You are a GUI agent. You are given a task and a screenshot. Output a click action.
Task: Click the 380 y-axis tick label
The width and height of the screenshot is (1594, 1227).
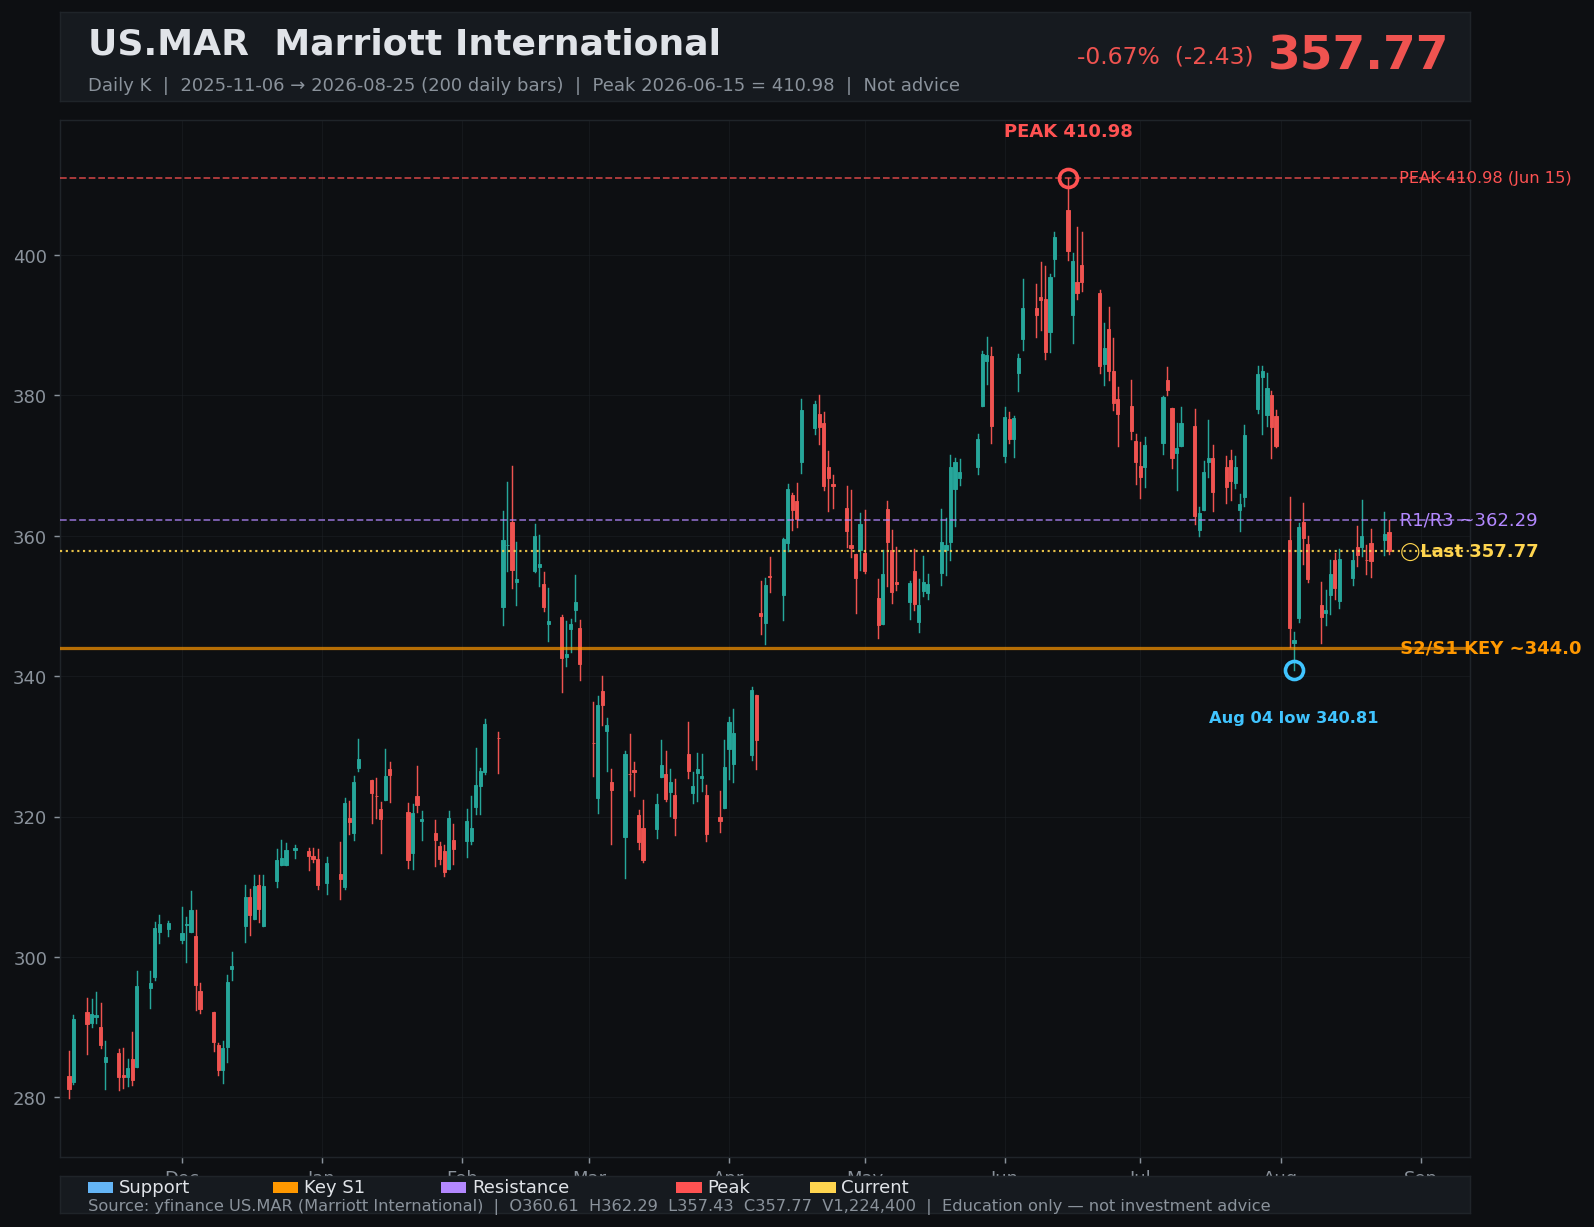(x=30, y=396)
